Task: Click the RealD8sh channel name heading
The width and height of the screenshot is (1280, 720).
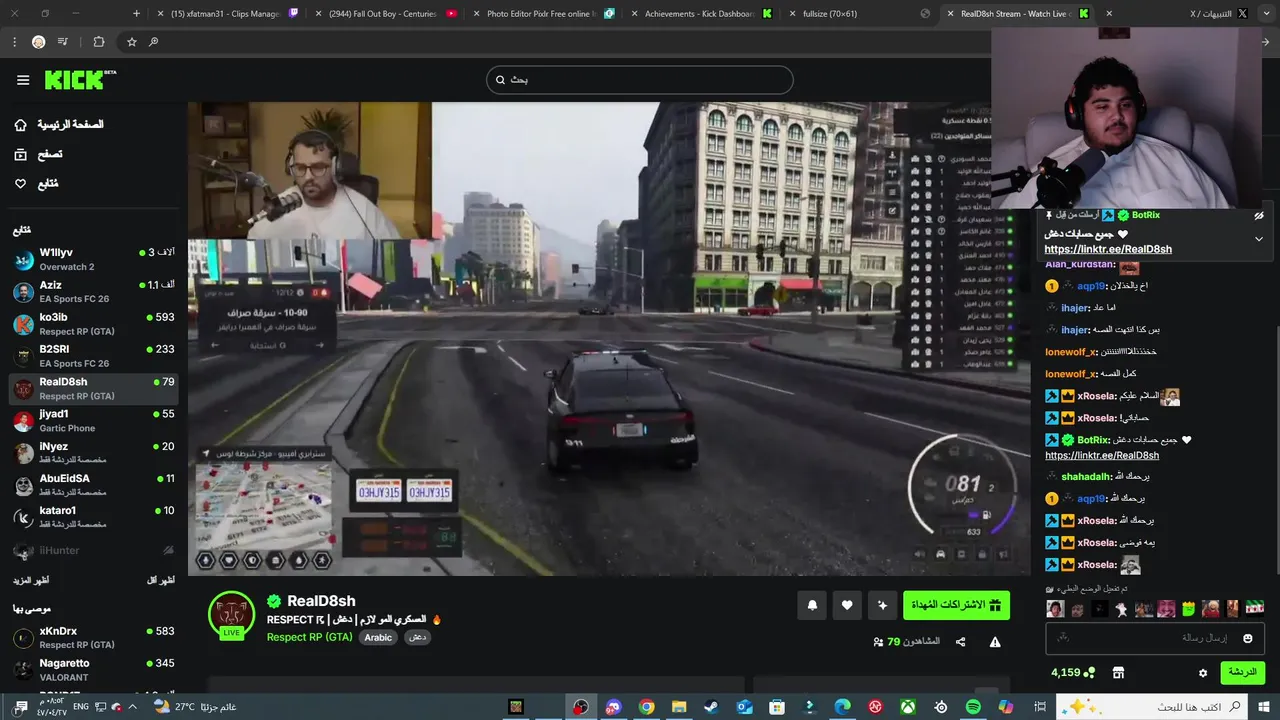Action: pos(321,601)
